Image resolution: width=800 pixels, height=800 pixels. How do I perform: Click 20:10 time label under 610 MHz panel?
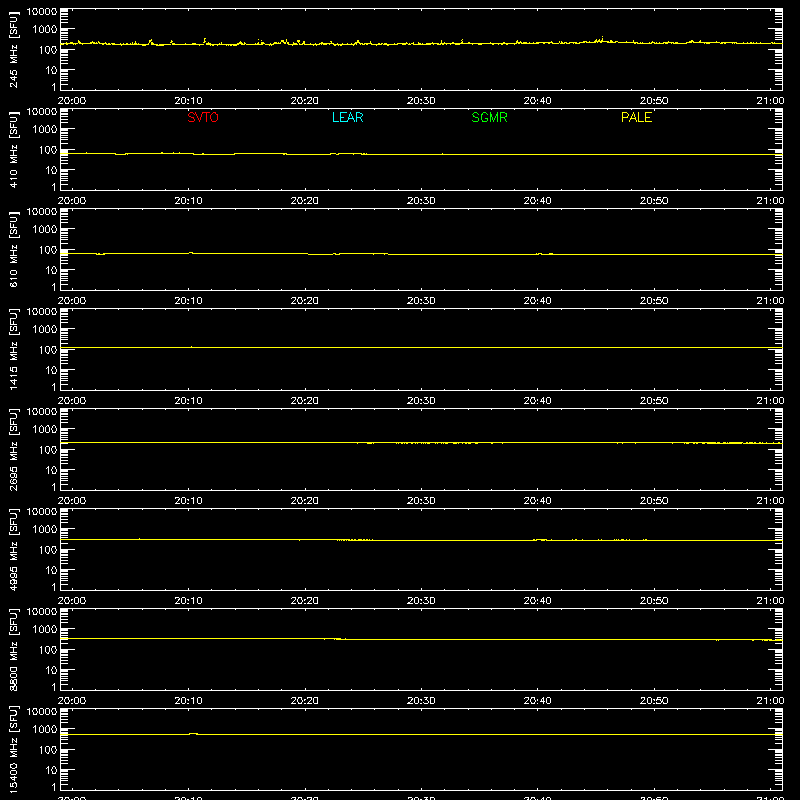click(x=188, y=301)
